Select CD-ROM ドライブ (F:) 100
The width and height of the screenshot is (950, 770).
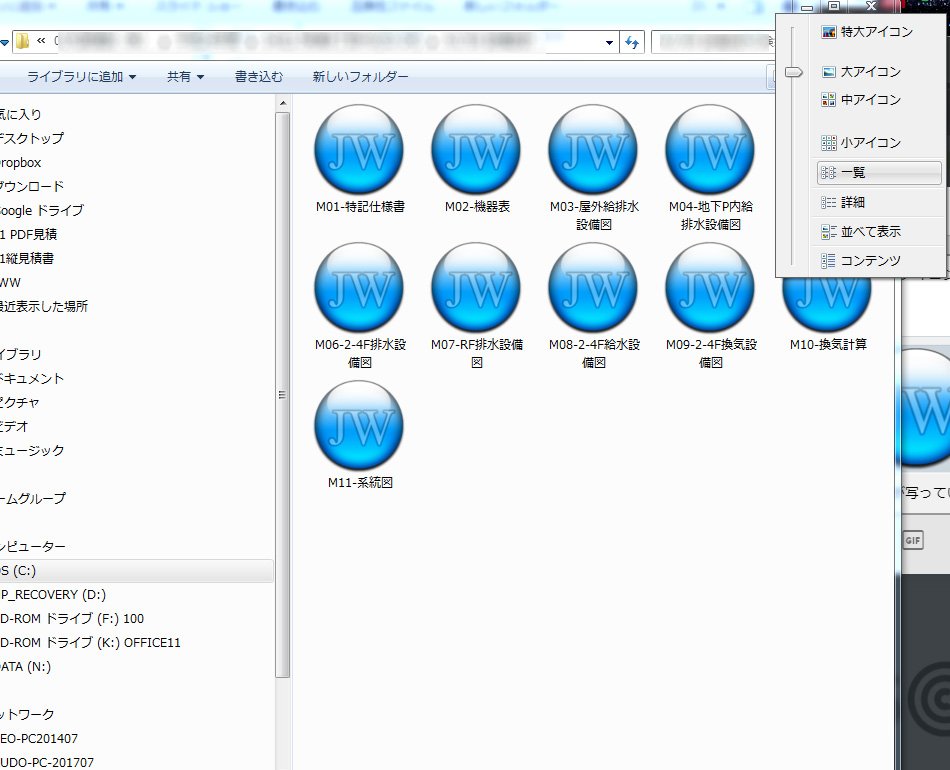(x=72, y=619)
